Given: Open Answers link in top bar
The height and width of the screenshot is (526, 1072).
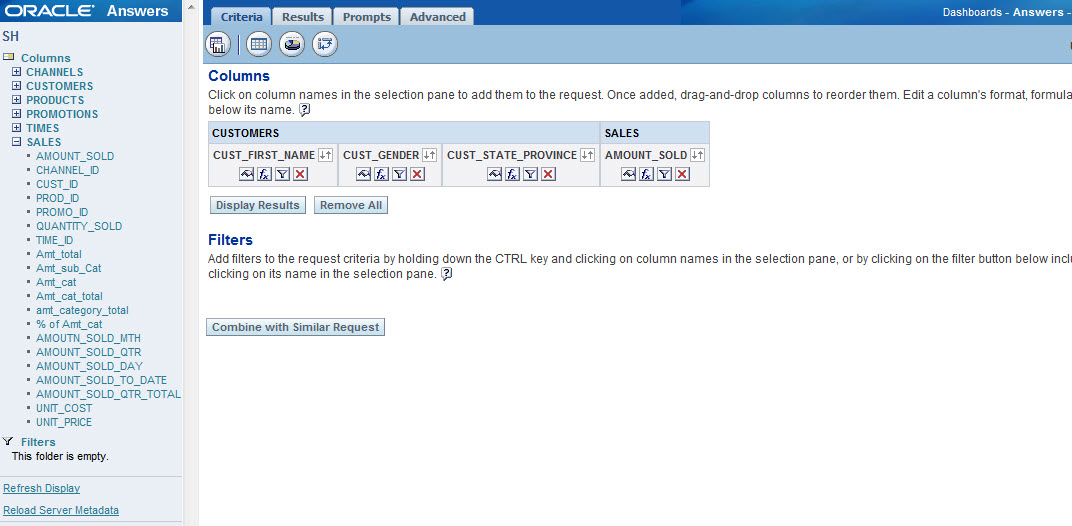Looking at the screenshot, I should (1036, 12).
